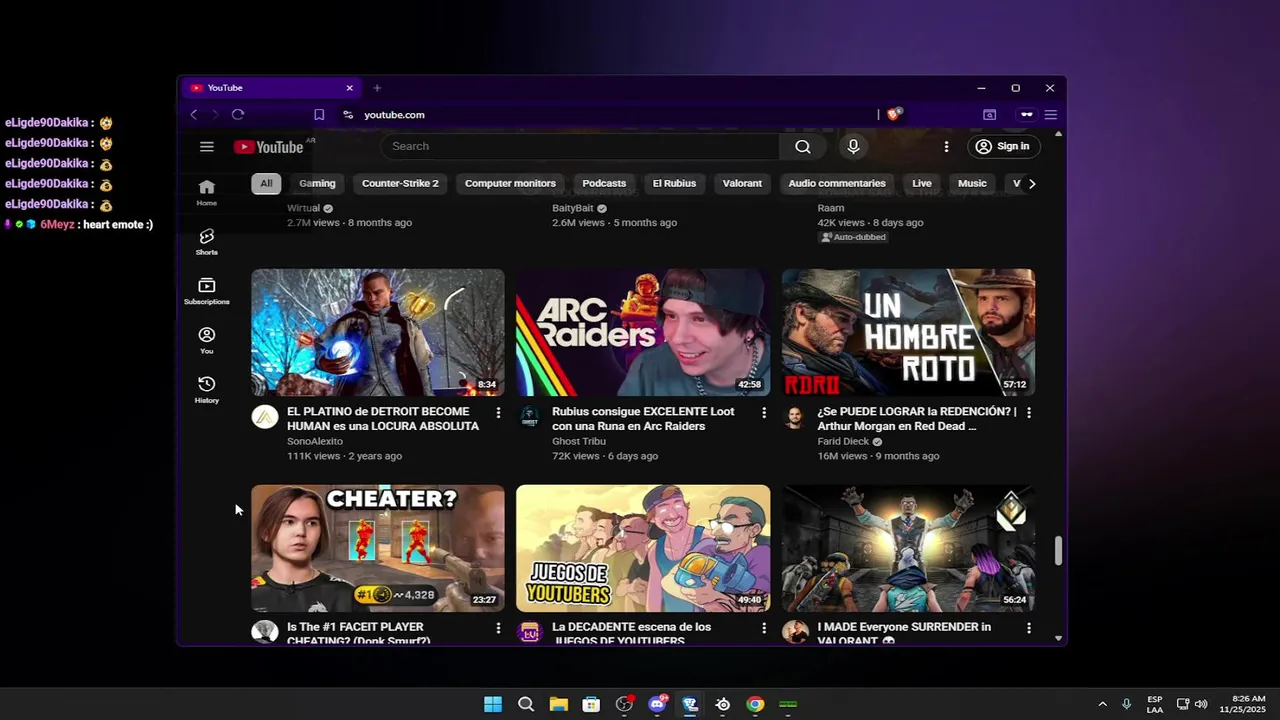
Task: Open options for FACEIT player cheating video
Action: click(x=498, y=628)
